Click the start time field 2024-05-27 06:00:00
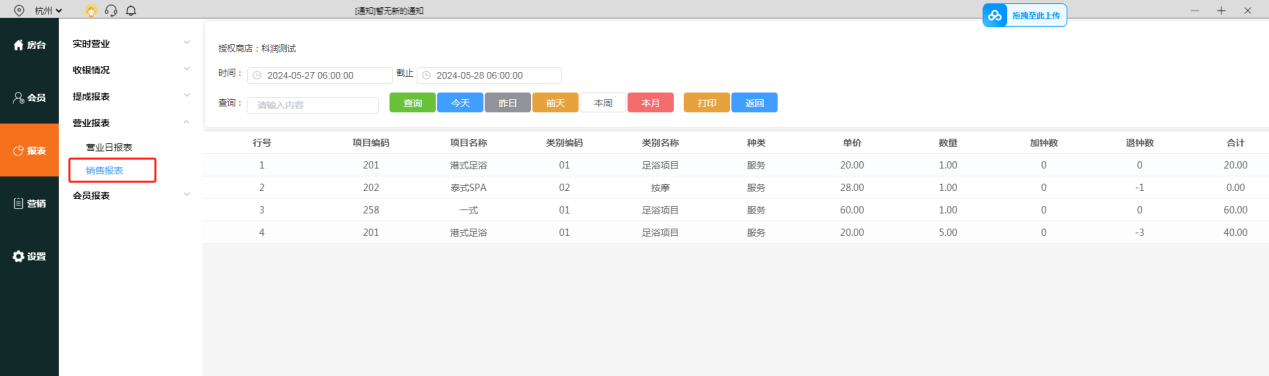Image resolution: width=1269 pixels, height=376 pixels. click(x=320, y=75)
